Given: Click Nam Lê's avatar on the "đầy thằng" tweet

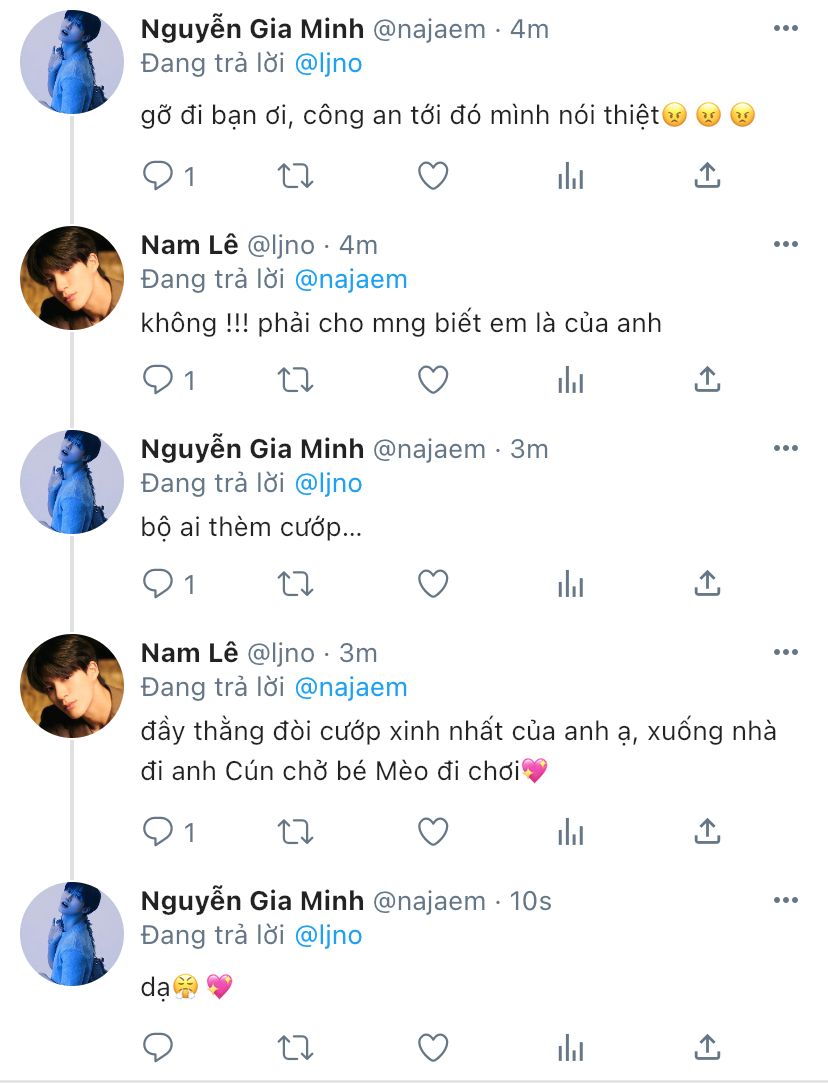Looking at the screenshot, I should (72, 685).
